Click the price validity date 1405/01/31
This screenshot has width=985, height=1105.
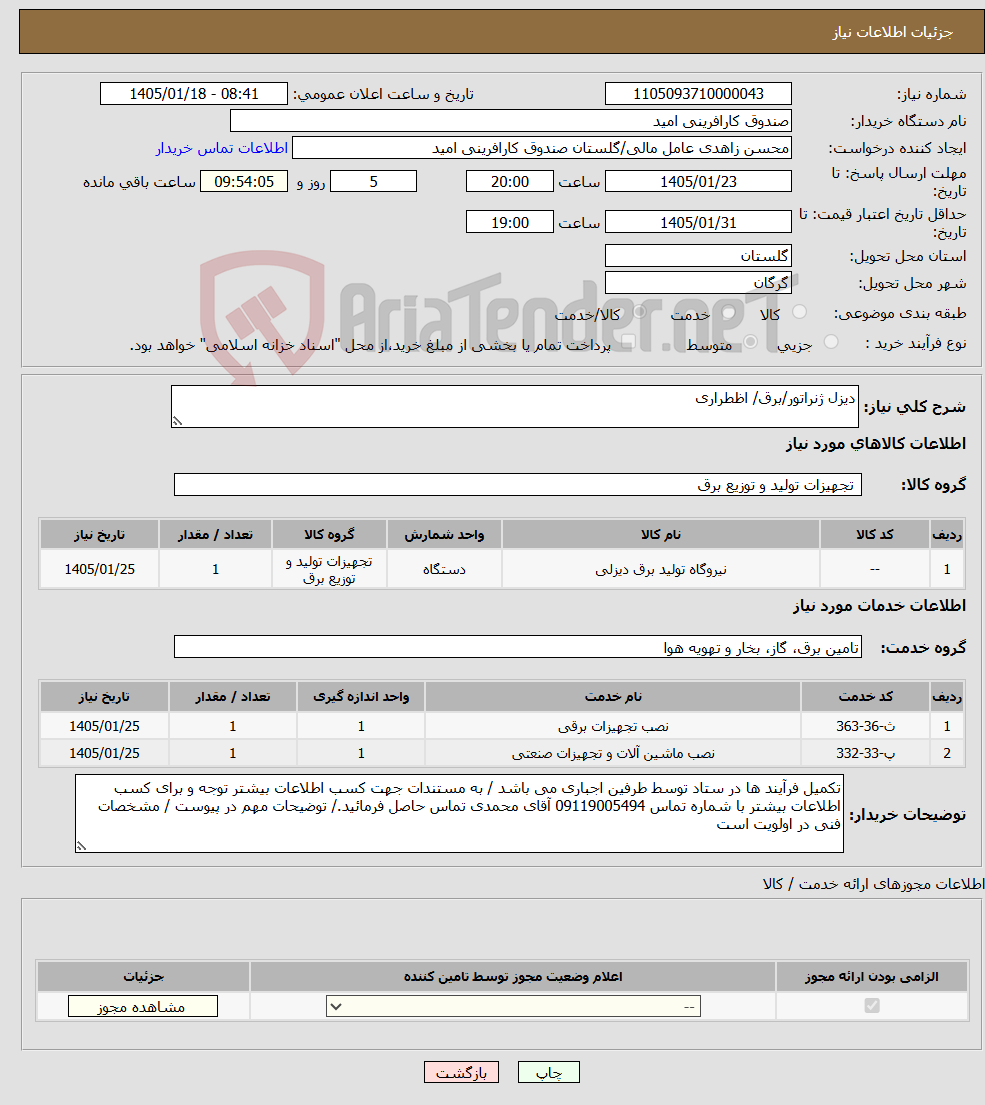pos(698,222)
